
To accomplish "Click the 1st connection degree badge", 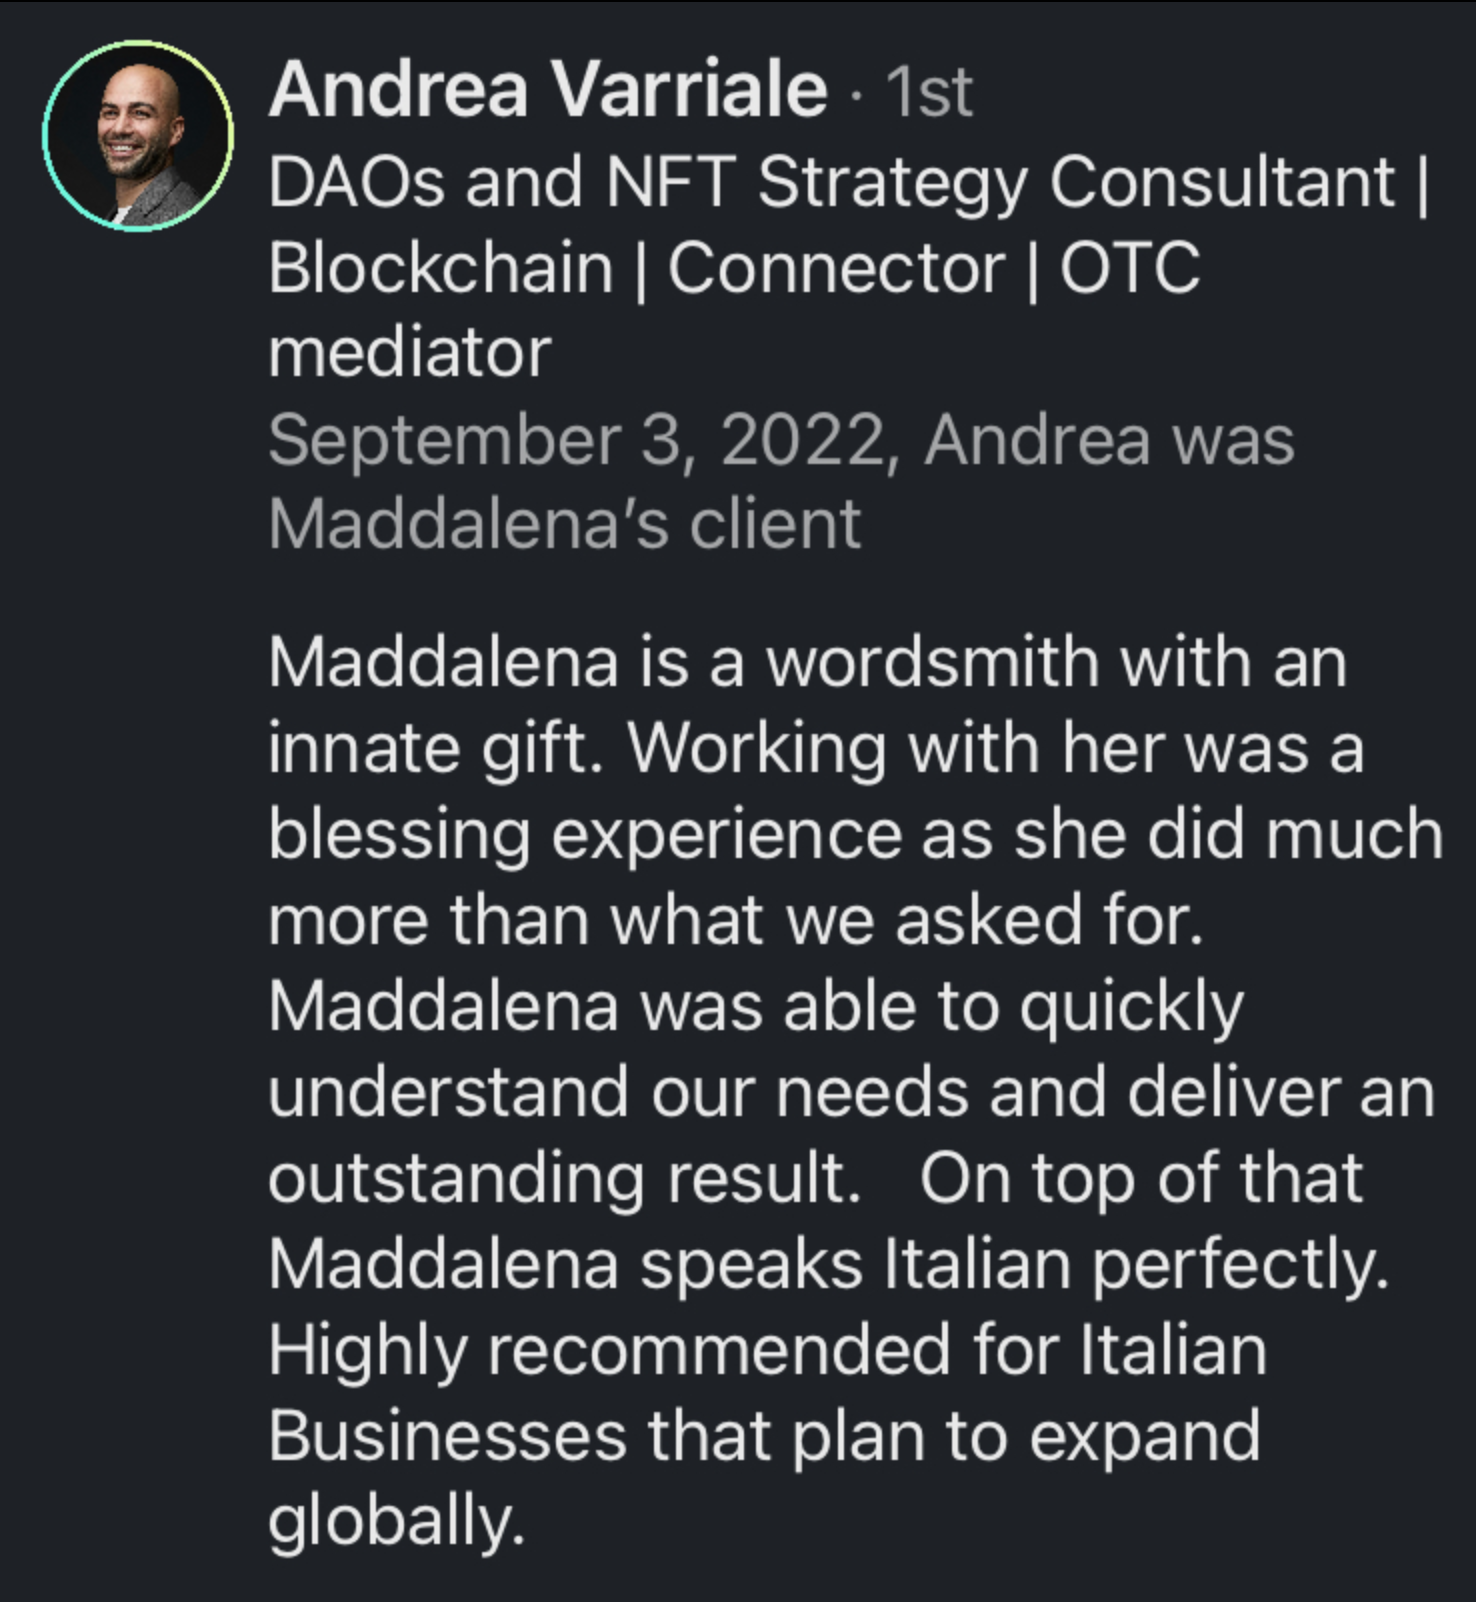I will [x=929, y=93].
